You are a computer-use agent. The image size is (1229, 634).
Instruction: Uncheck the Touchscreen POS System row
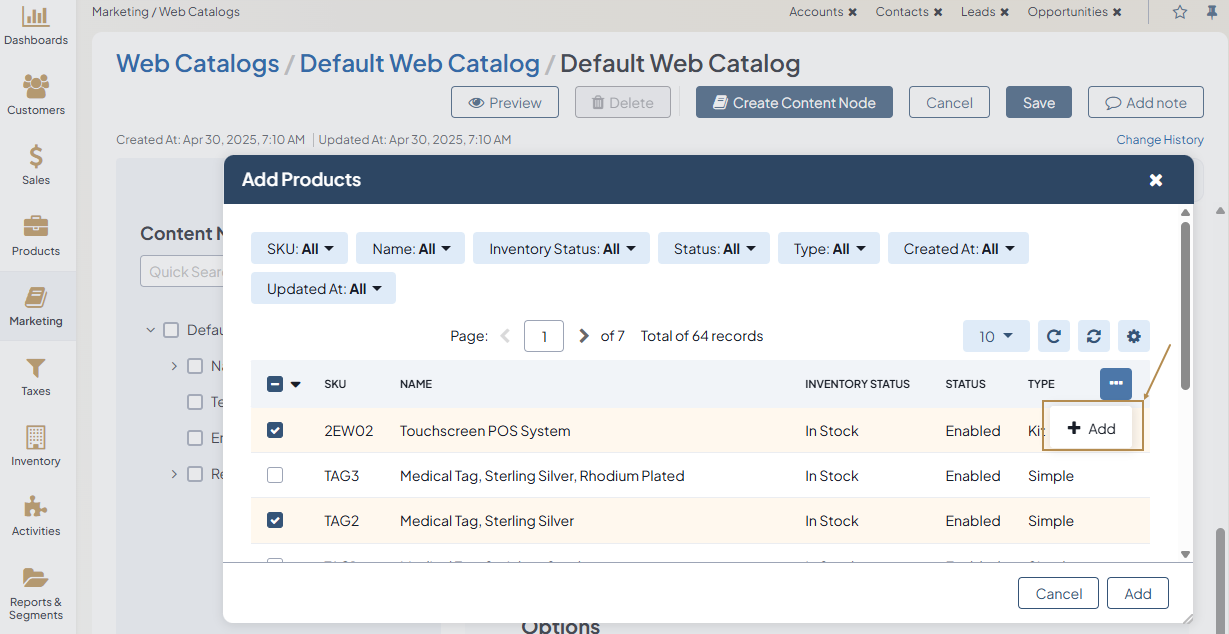(275, 430)
